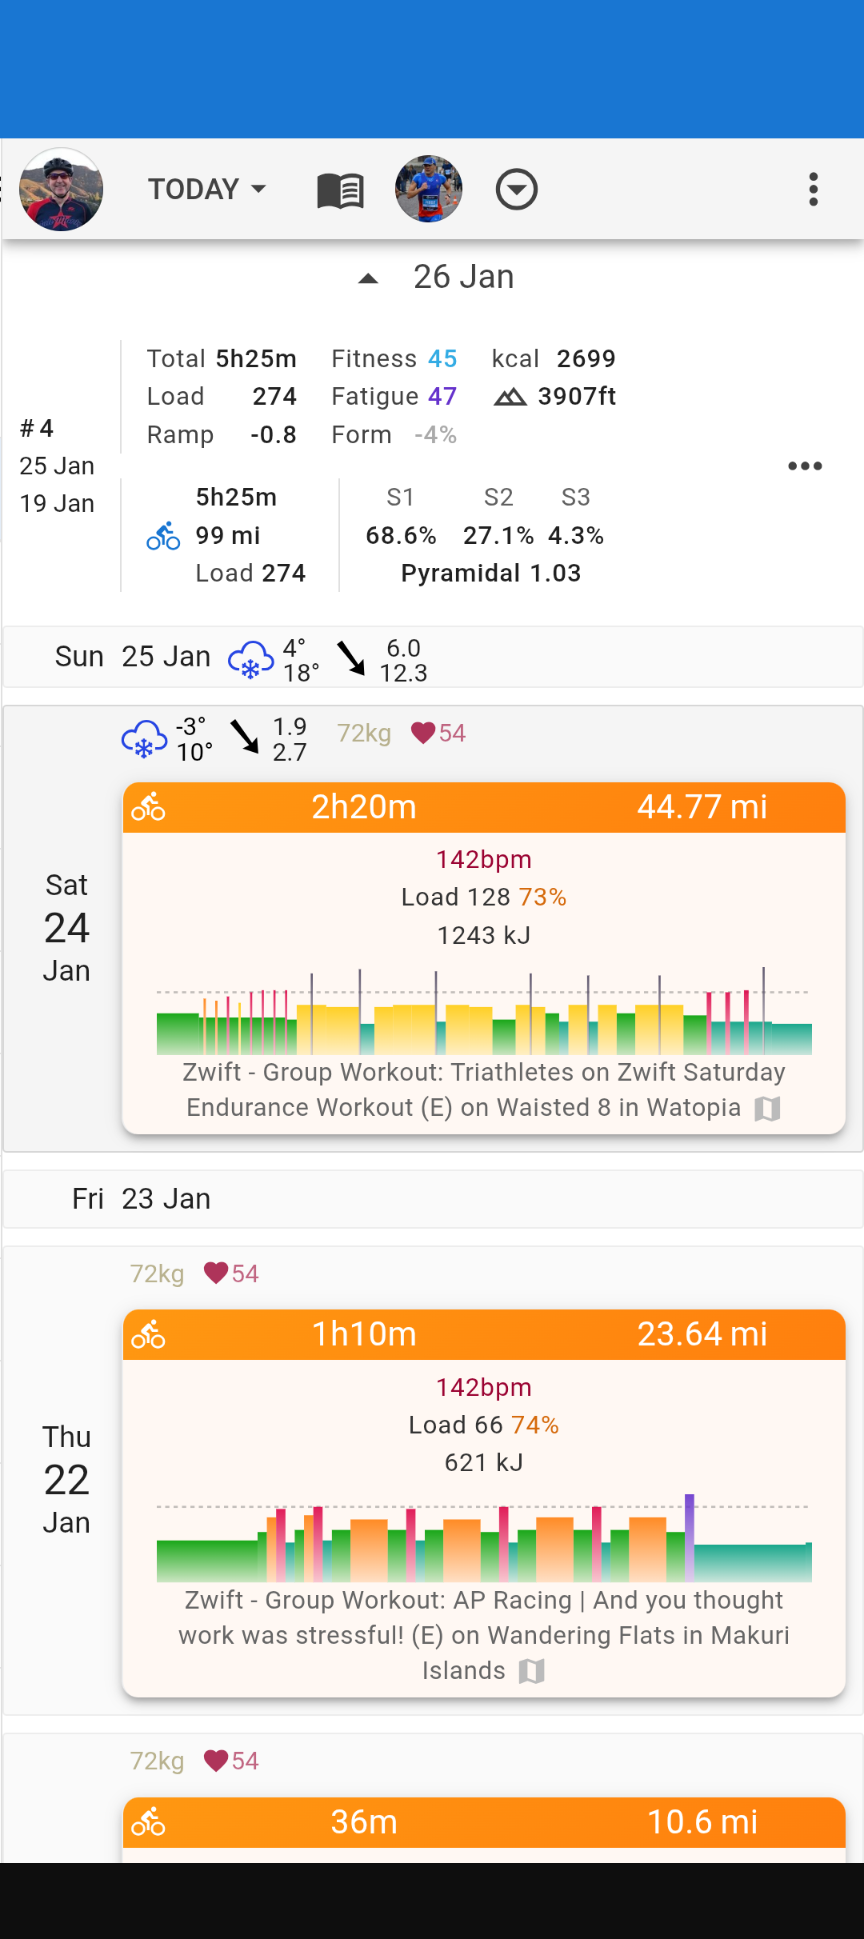The height and width of the screenshot is (1939, 864).
Task: Open the 1h10m Thursday ride header
Action: [x=484, y=1334]
